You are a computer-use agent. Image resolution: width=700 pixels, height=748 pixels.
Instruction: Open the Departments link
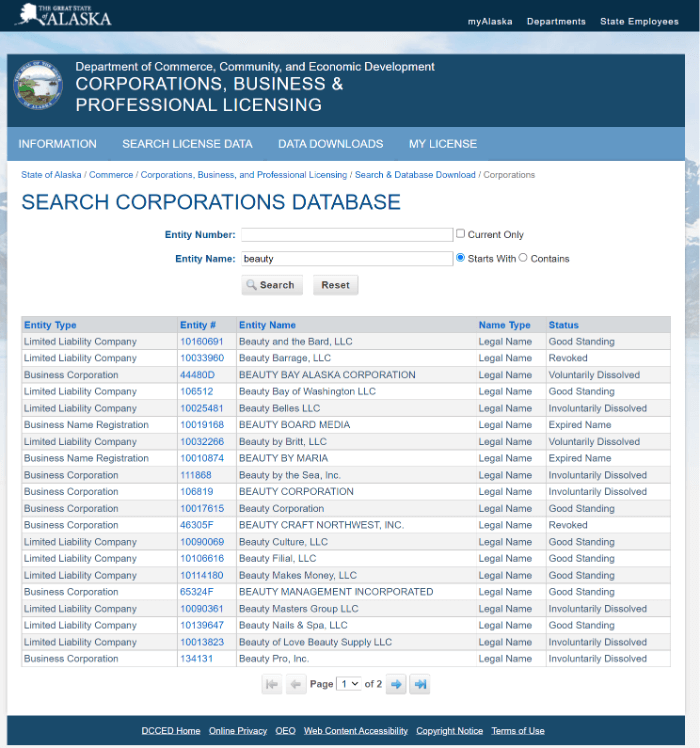pos(556,21)
